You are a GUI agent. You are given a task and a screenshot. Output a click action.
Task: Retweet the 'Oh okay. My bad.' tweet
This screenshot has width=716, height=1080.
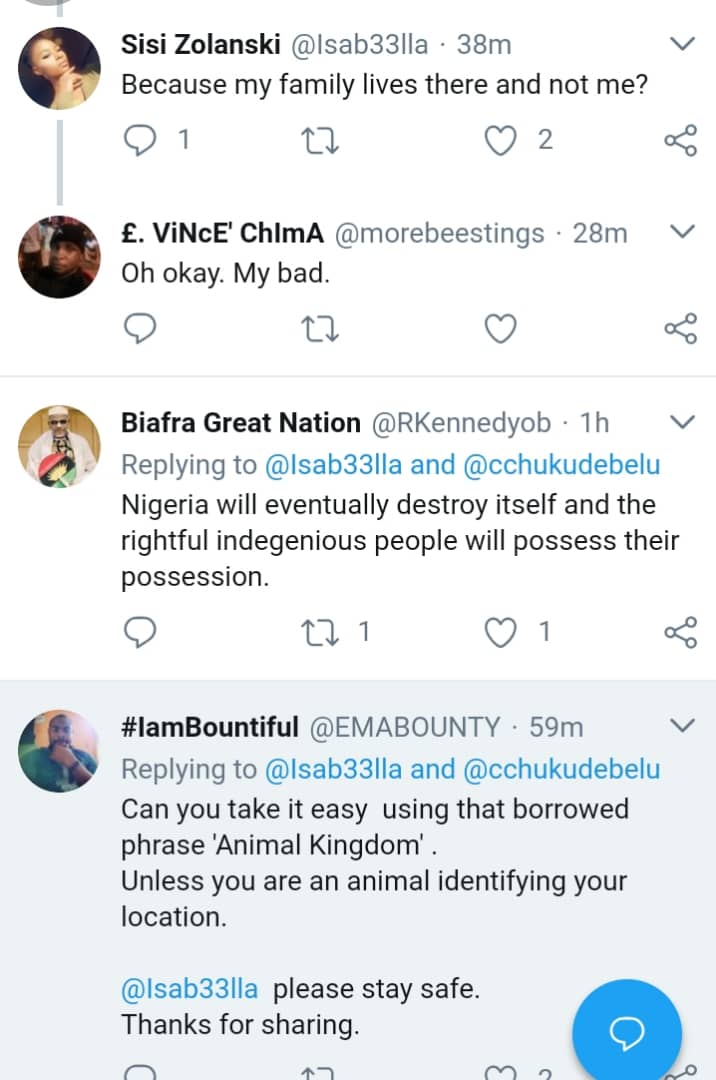321,328
